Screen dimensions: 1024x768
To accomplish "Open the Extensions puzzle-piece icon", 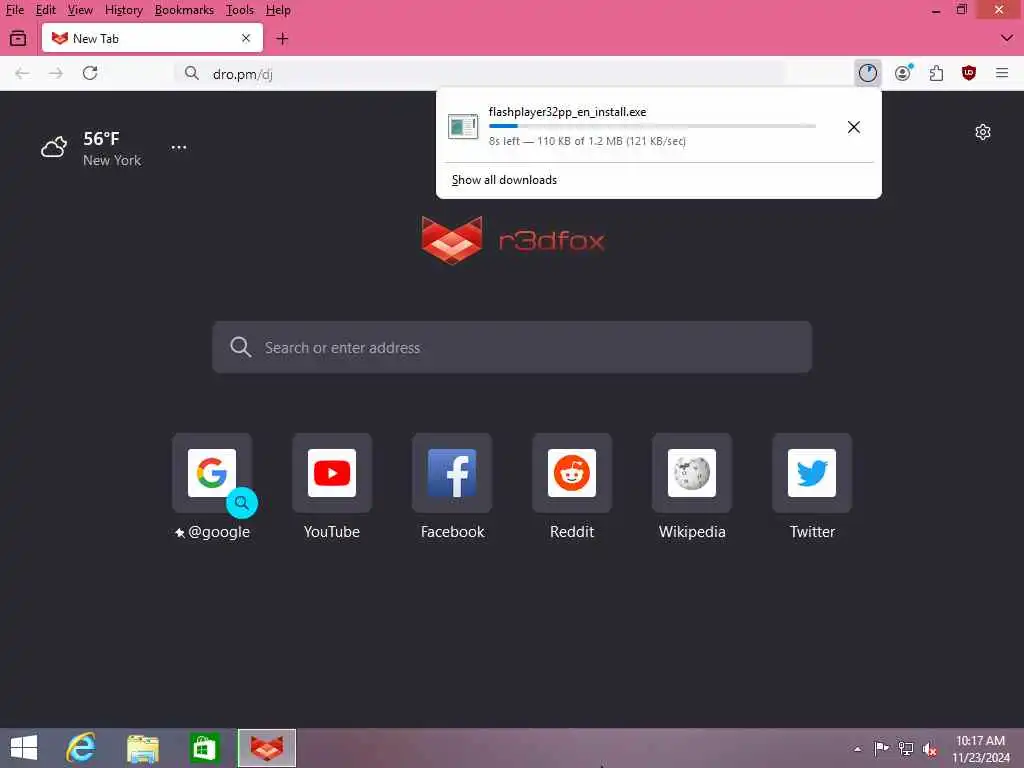I will click(936, 73).
